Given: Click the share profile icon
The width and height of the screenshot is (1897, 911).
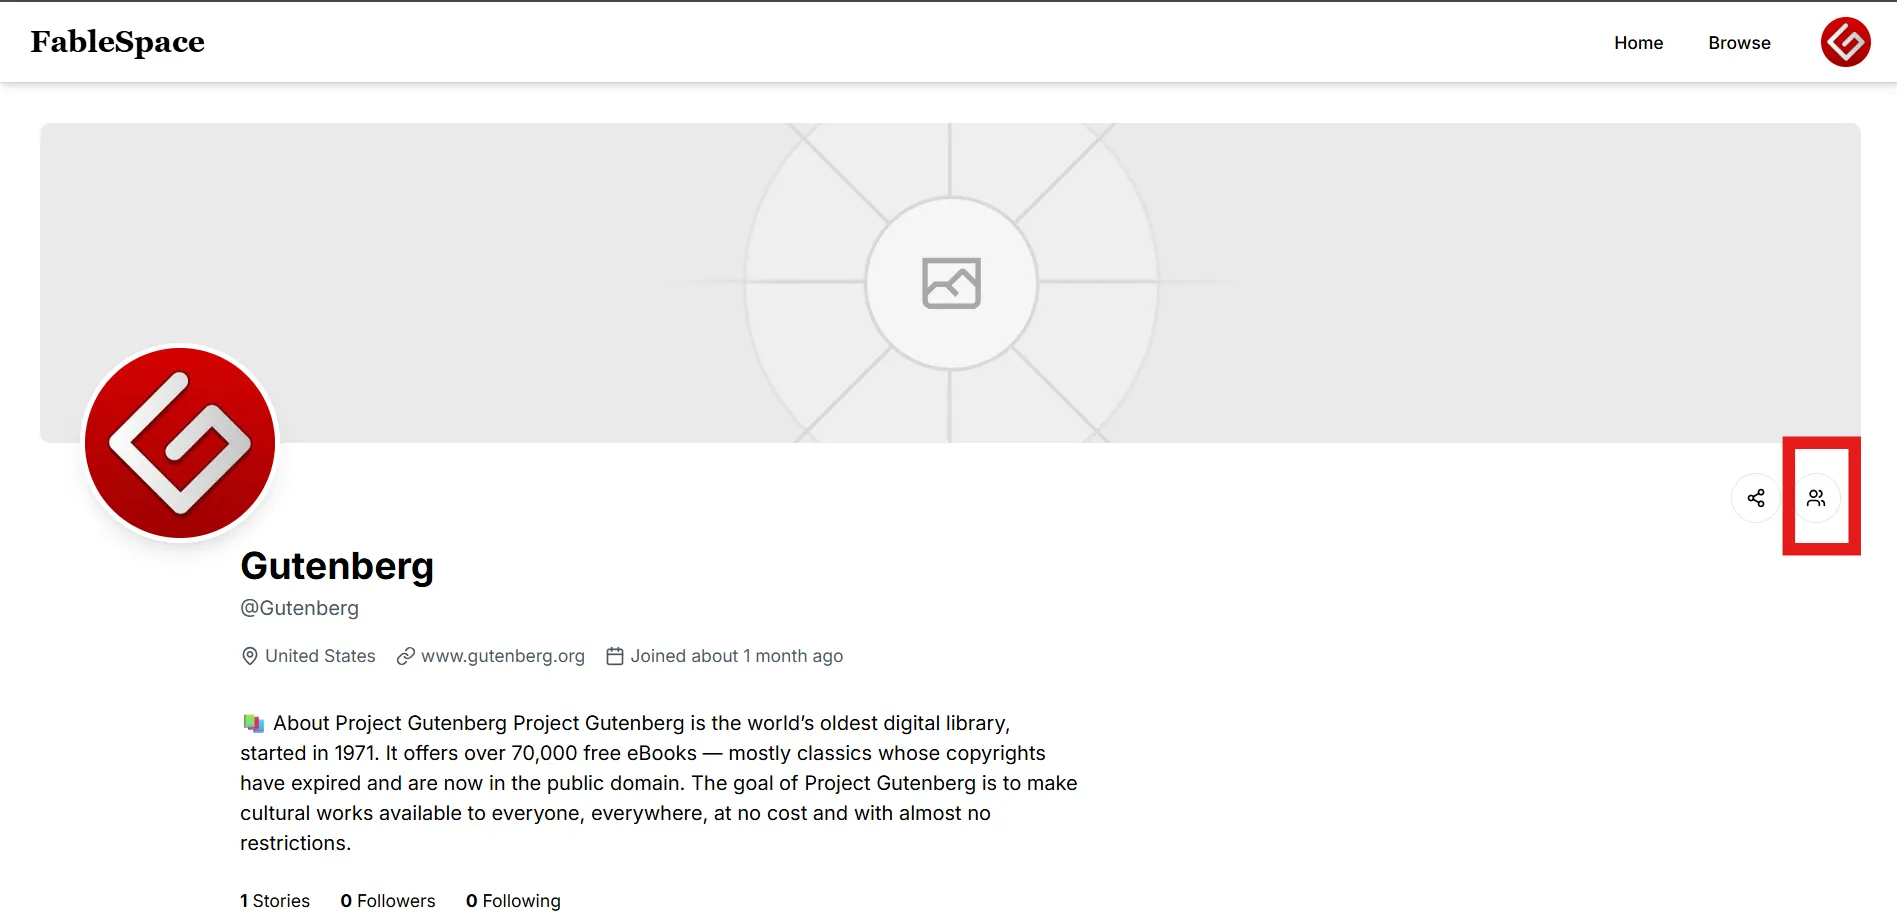Looking at the screenshot, I should (x=1755, y=498).
